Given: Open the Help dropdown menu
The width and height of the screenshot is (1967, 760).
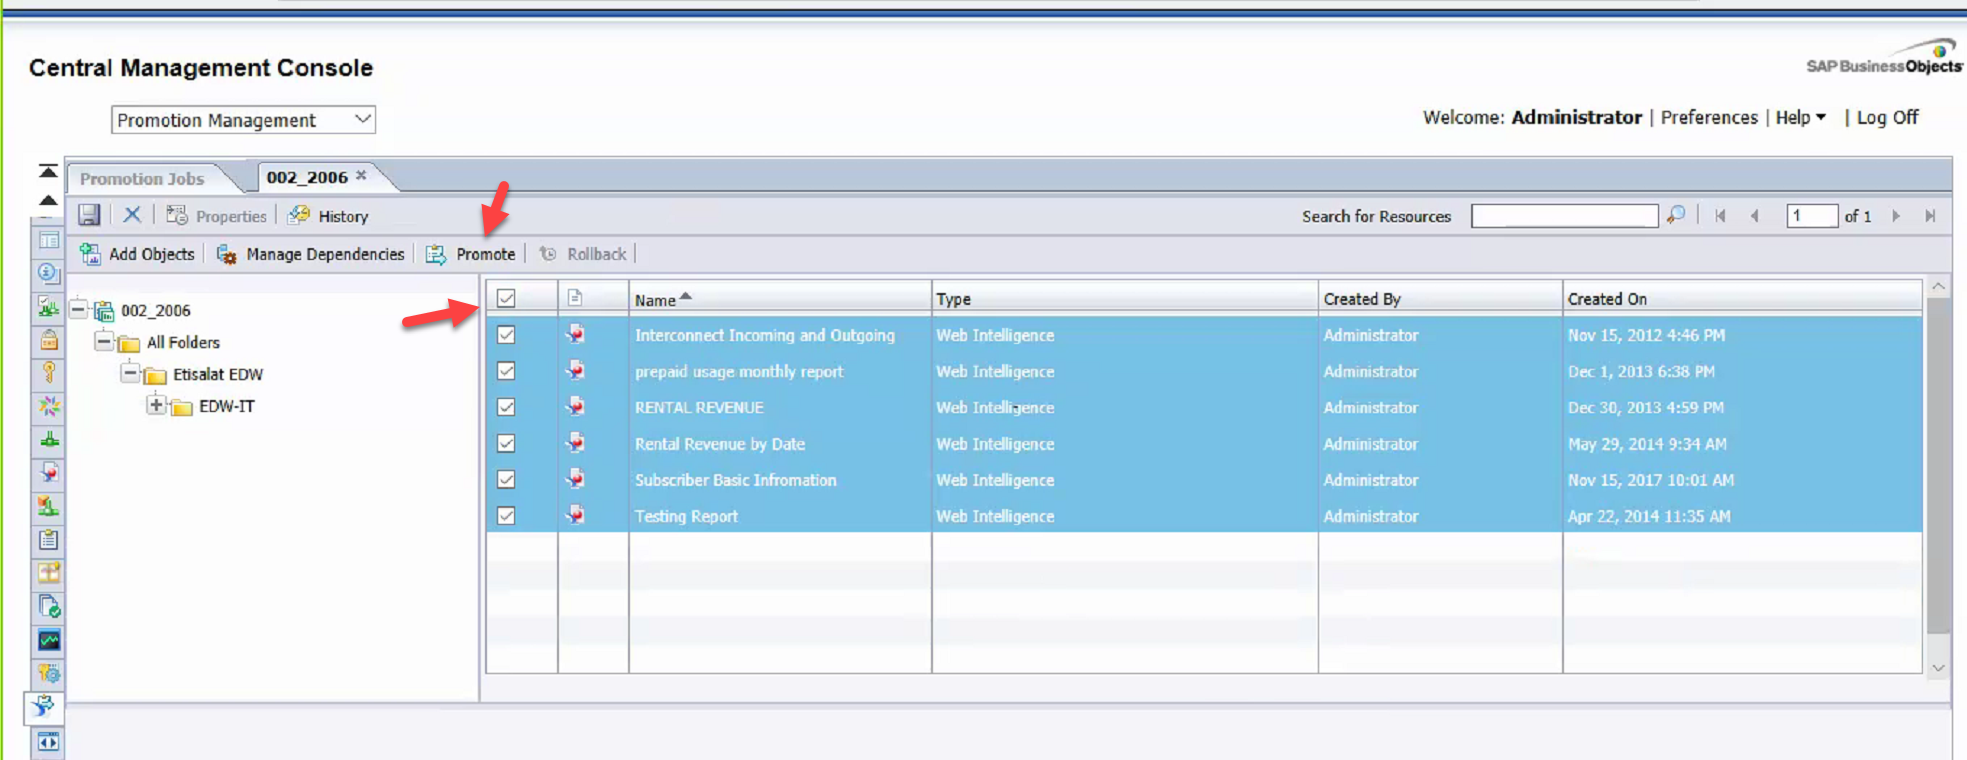Looking at the screenshot, I should pyautogui.click(x=1801, y=117).
